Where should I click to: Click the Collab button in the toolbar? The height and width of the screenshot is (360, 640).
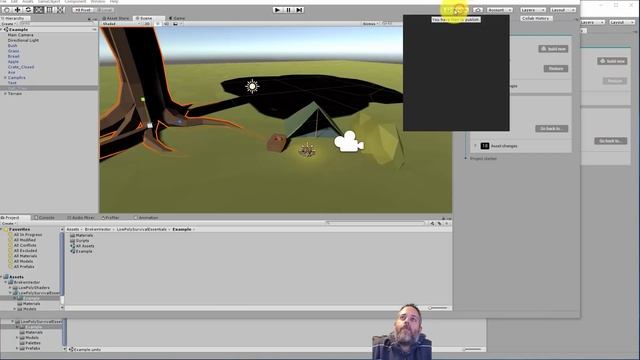(x=456, y=10)
